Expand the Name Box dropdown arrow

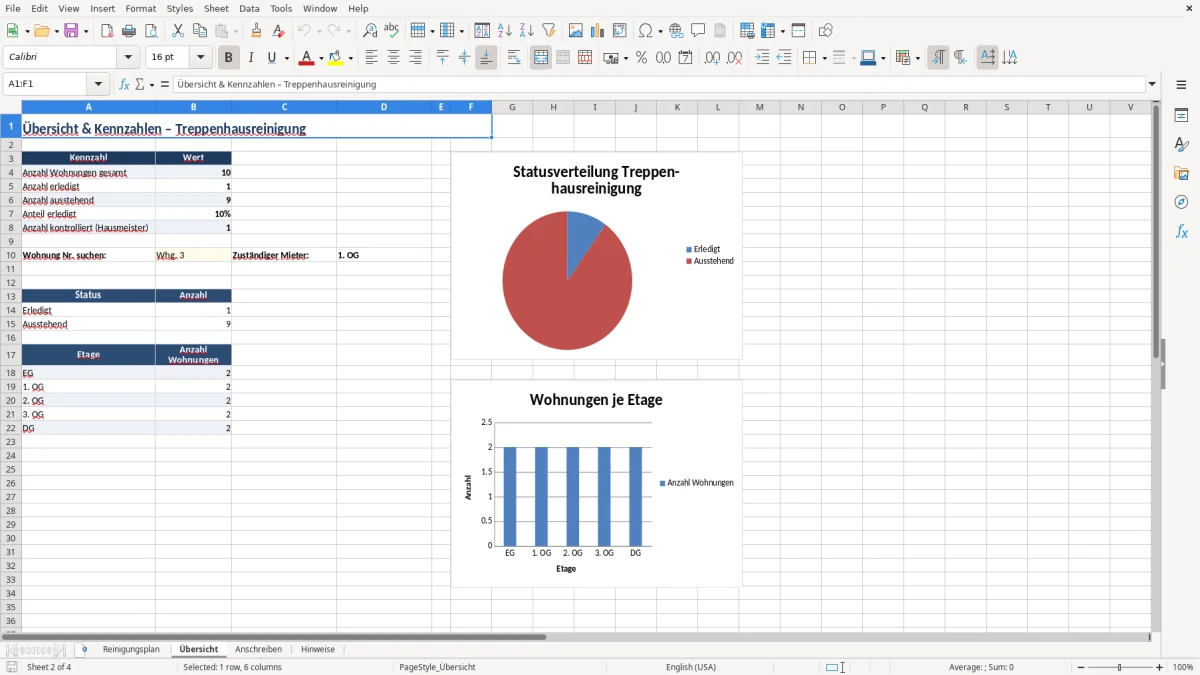tap(98, 85)
